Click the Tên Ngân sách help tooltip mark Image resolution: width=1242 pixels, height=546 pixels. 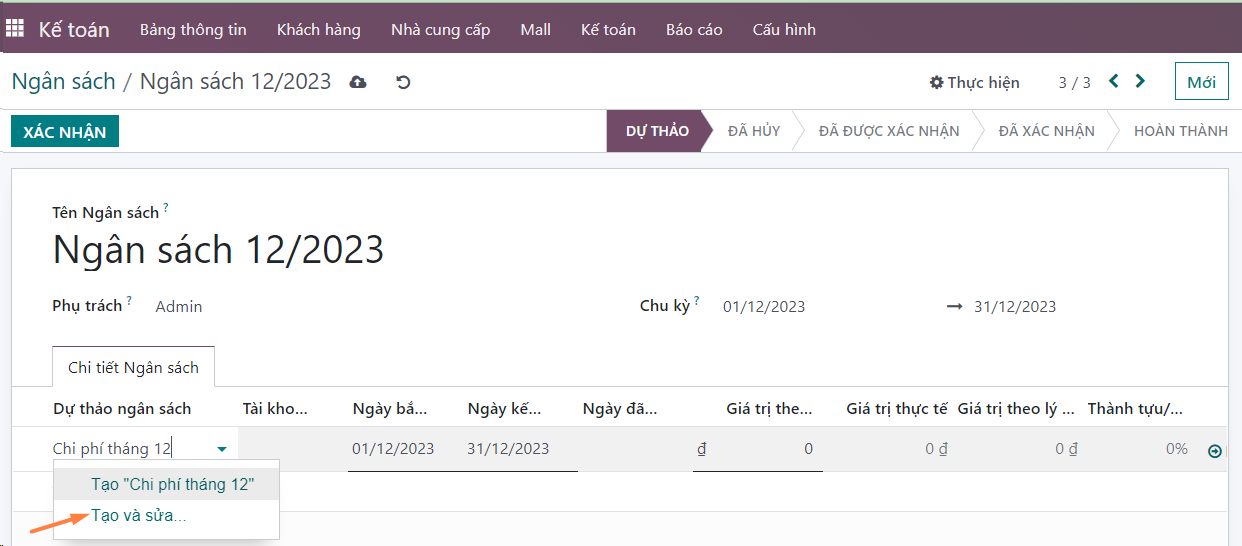point(166,208)
